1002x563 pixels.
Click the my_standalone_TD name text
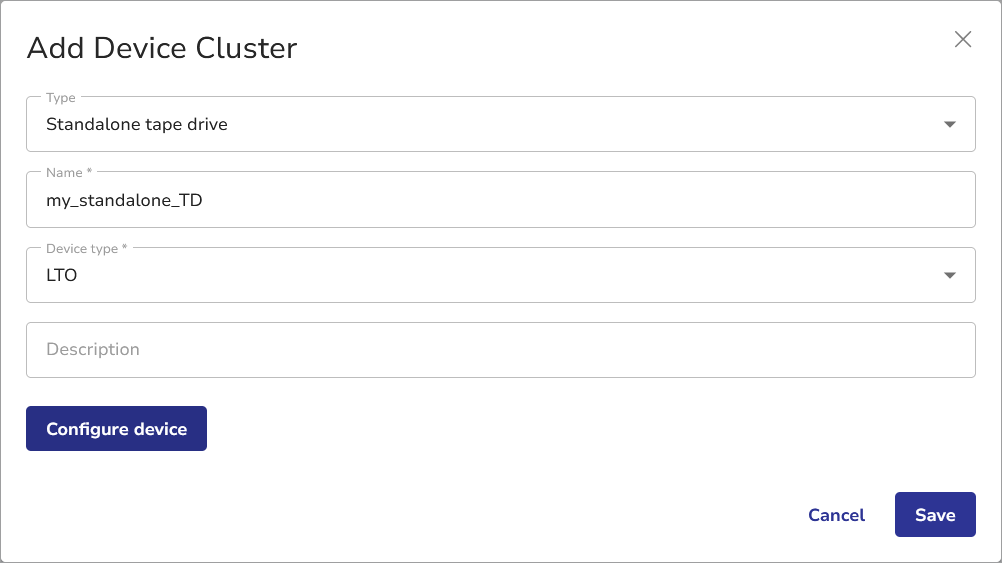pos(124,201)
